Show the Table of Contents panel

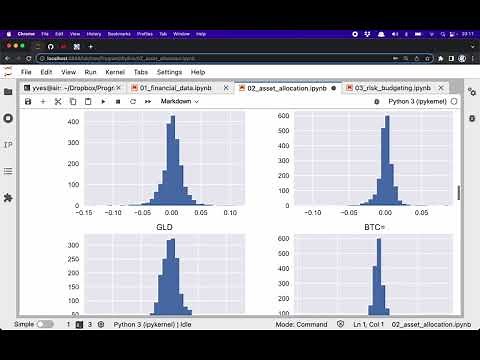click(8, 171)
